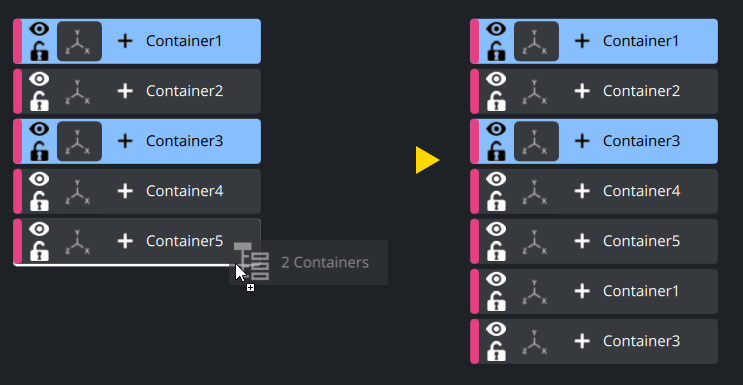The height and width of the screenshot is (385, 743).
Task: Click the transformation axis icon of the unselected Container1 copy
Action: click(x=534, y=291)
